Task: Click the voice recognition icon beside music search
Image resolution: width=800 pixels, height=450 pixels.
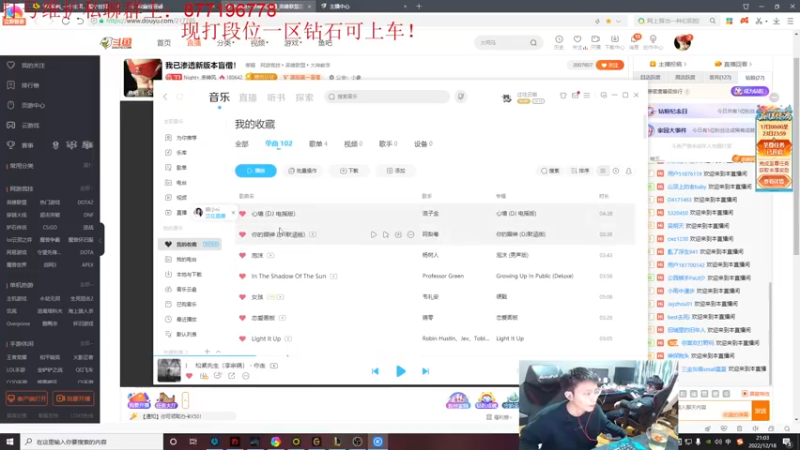Action: pos(461,96)
